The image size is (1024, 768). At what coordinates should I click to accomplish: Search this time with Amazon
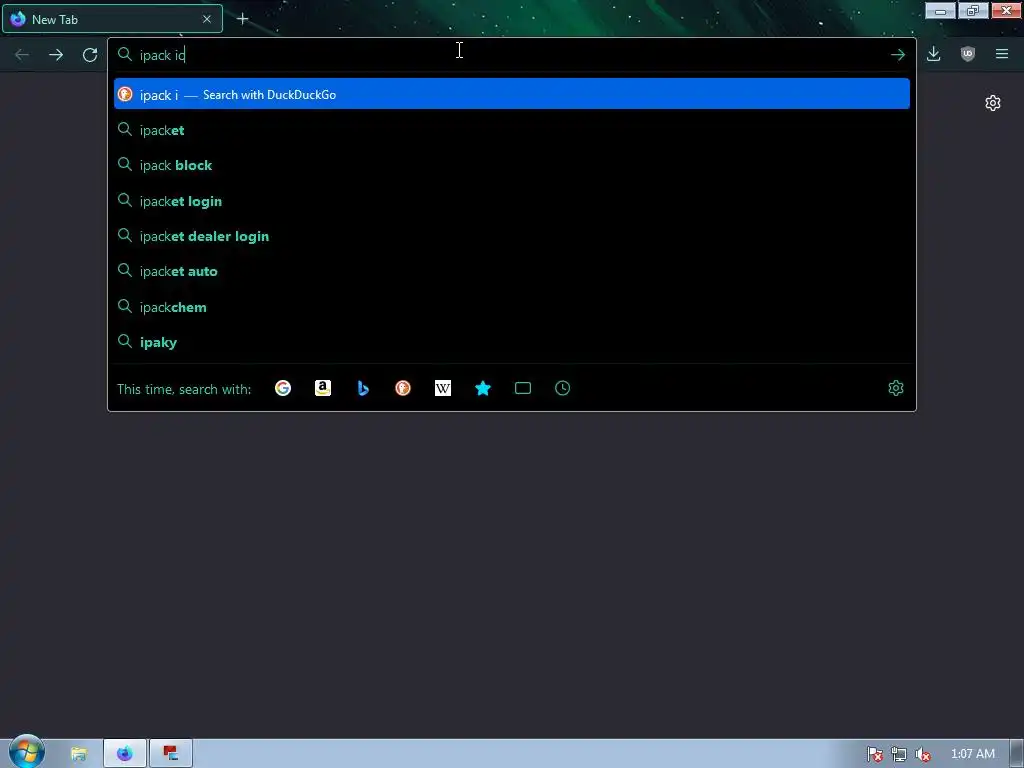coord(323,389)
